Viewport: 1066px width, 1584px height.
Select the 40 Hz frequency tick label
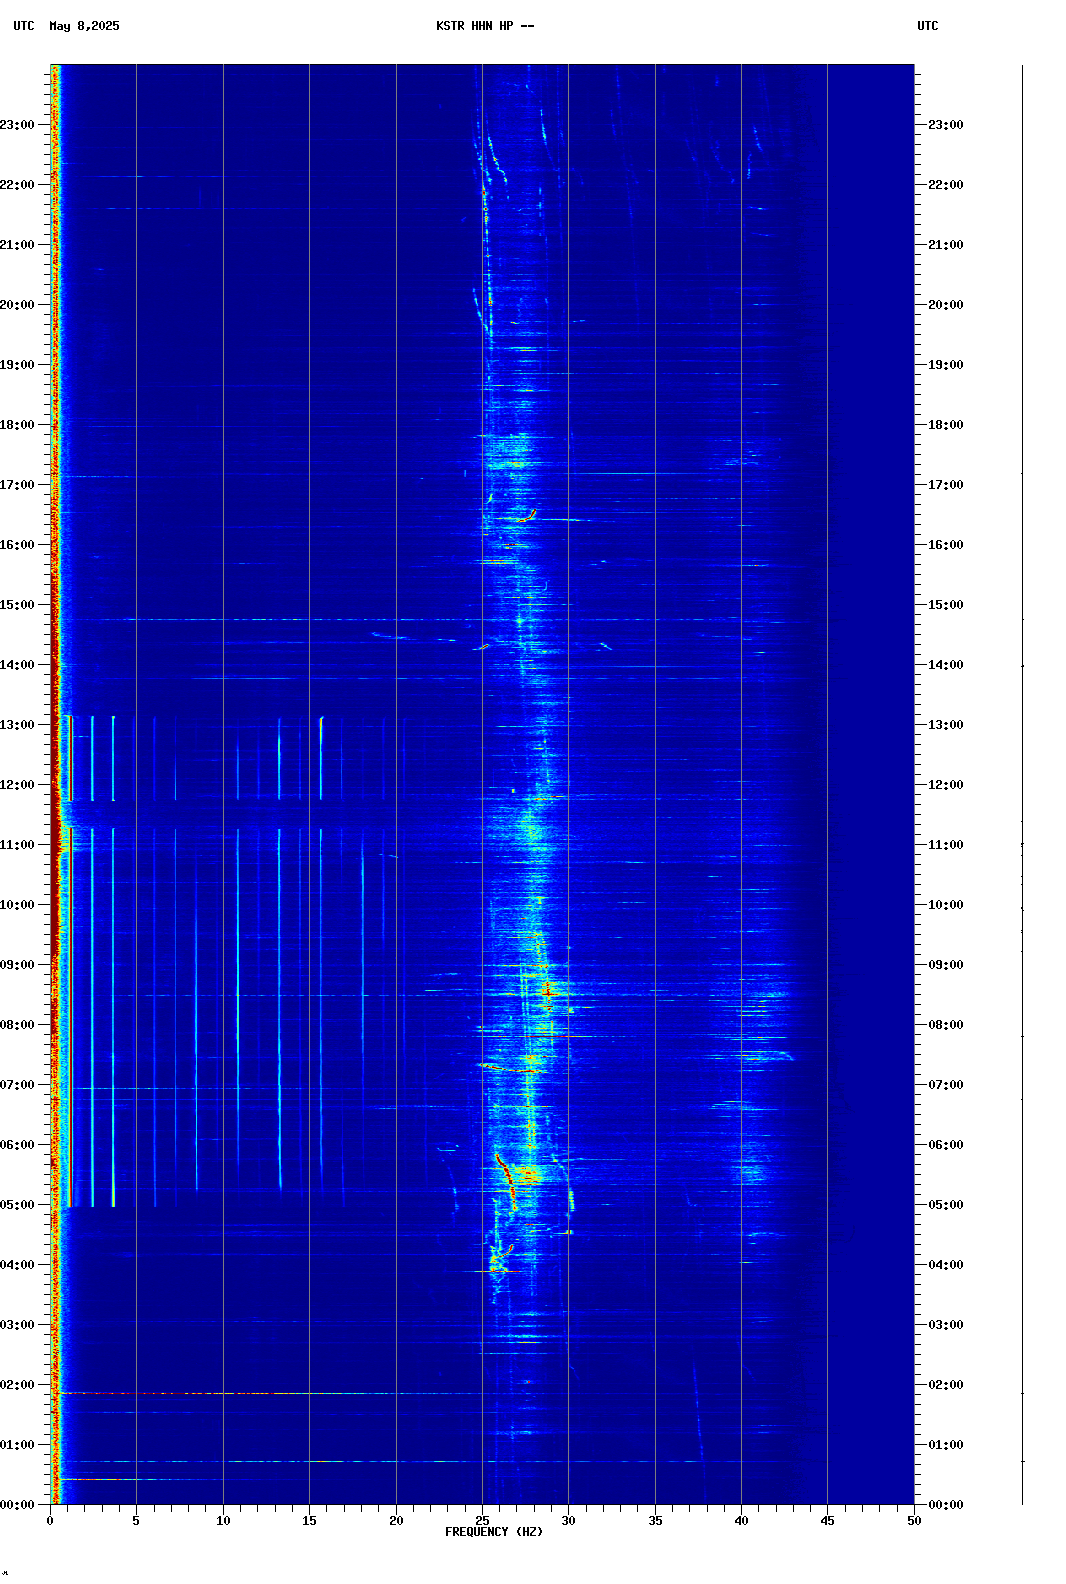click(741, 1521)
